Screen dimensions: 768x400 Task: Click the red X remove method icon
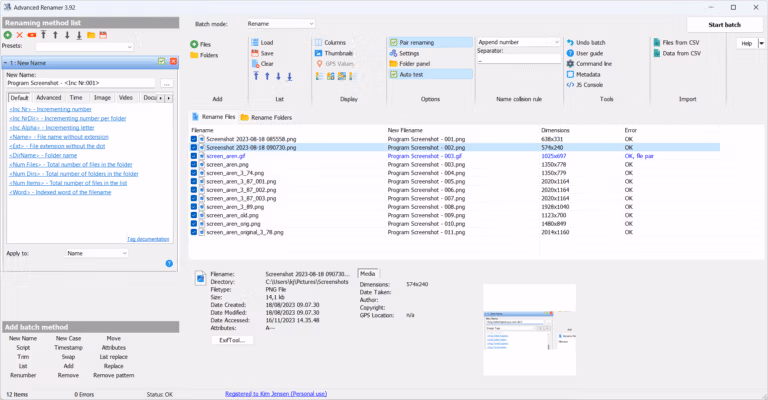point(20,35)
